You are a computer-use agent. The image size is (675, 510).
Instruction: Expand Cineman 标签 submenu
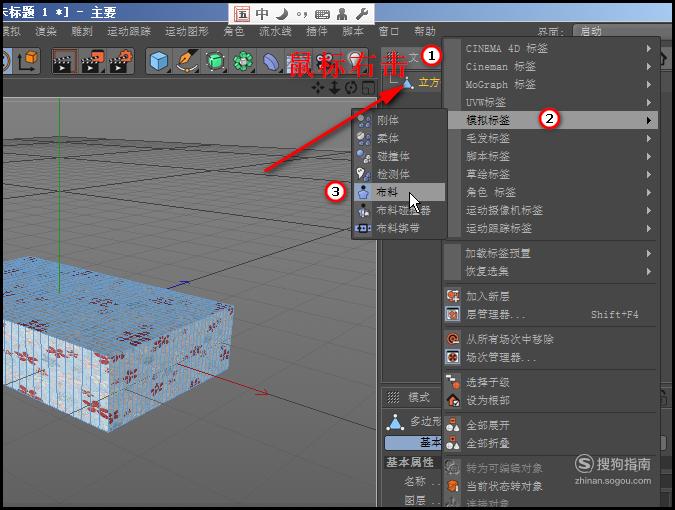(x=551, y=67)
